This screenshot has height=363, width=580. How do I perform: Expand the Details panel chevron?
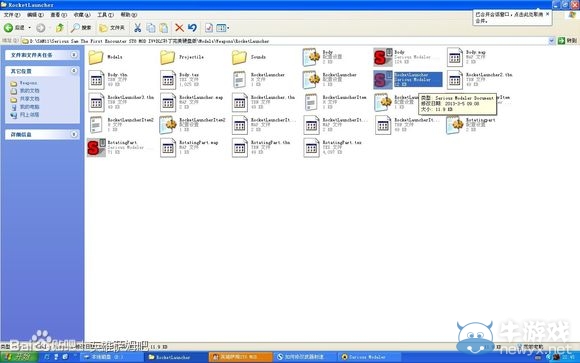tap(74, 134)
